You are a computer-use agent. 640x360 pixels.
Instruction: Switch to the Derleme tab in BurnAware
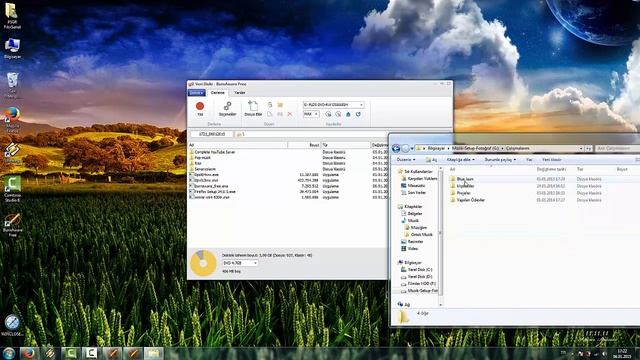pyautogui.click(x=218, y=93)
